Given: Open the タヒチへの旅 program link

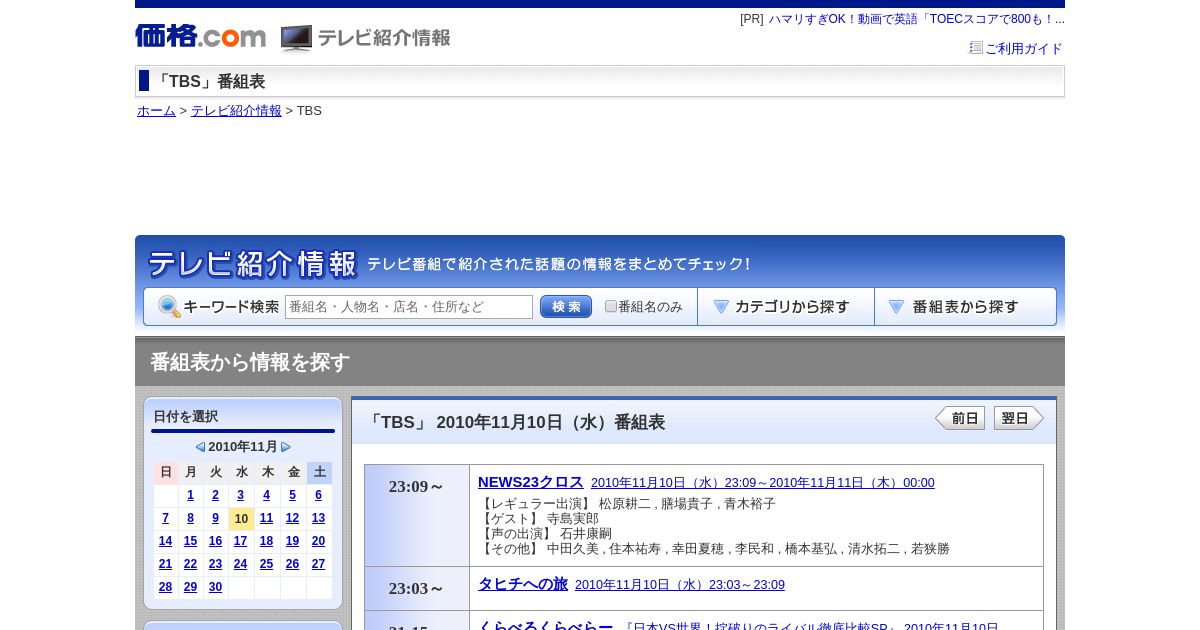Looking at the screenshot, I should tap(523, 584).
